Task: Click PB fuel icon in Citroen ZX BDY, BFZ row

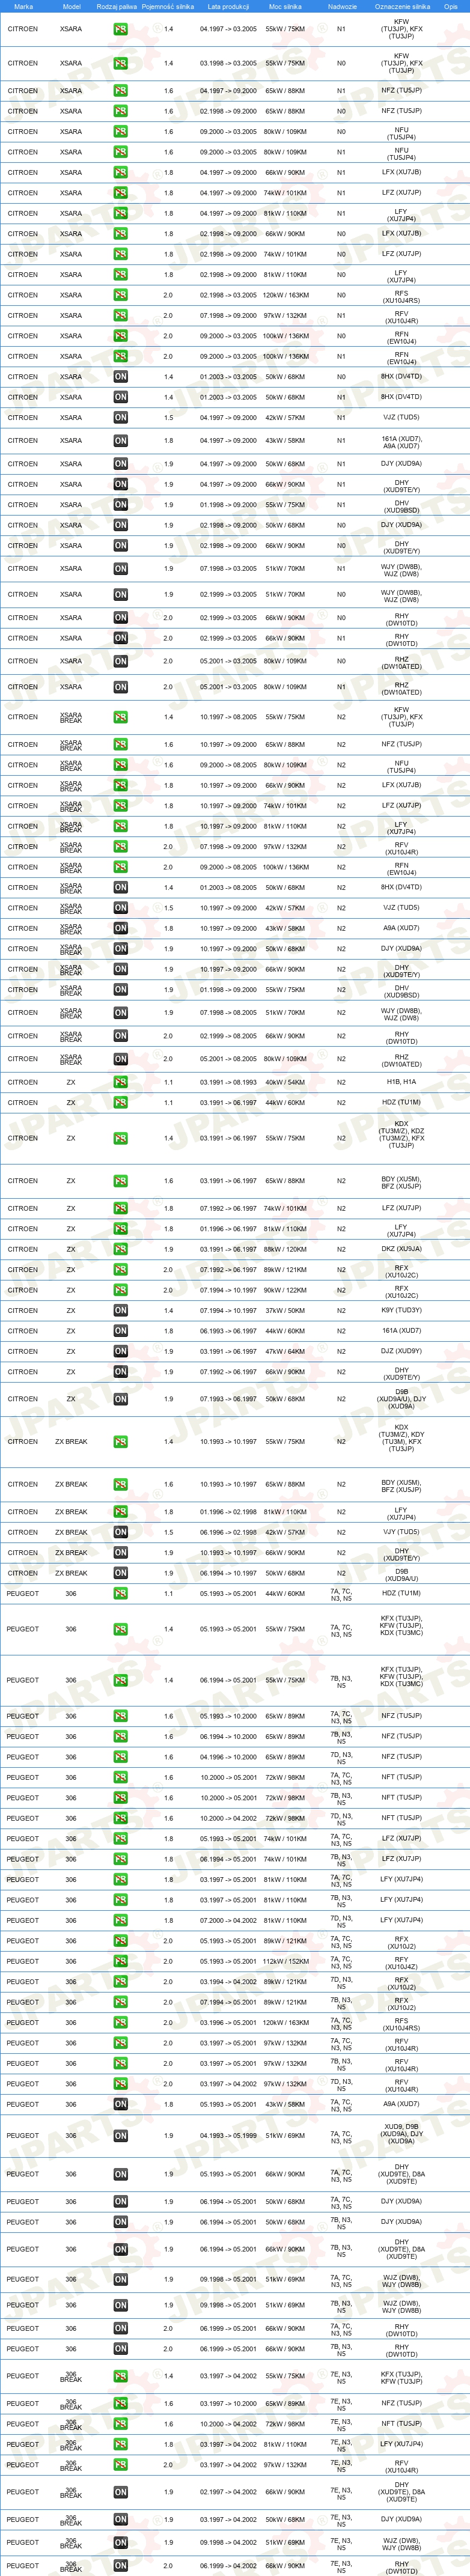Action: [x=120, y=1181]
